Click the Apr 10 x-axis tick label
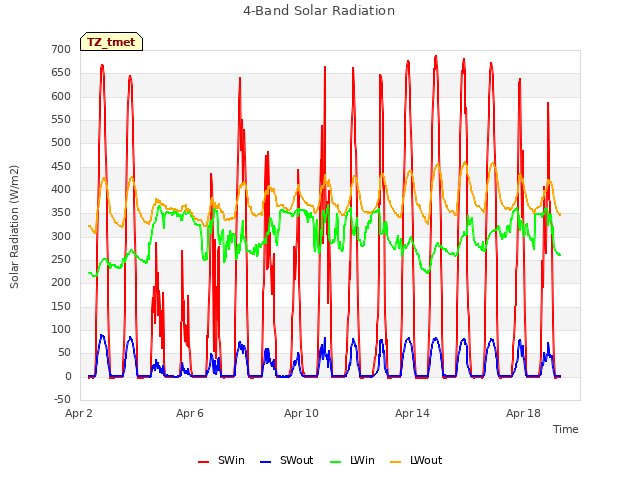 point(301,413)
